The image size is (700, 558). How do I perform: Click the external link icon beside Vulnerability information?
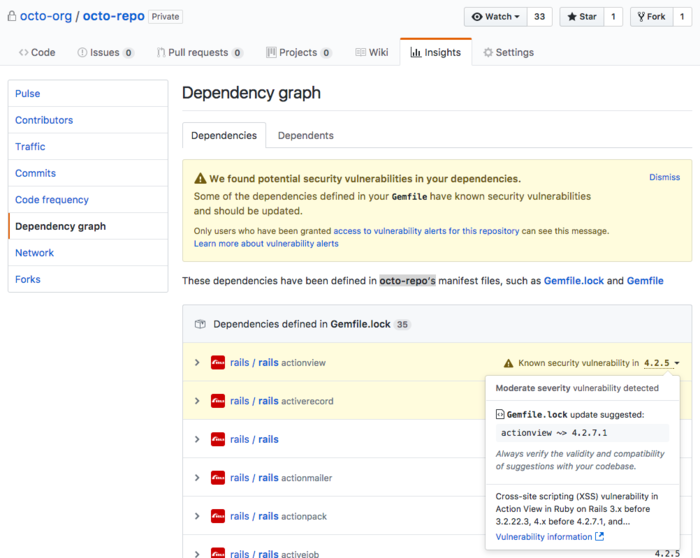600,537
